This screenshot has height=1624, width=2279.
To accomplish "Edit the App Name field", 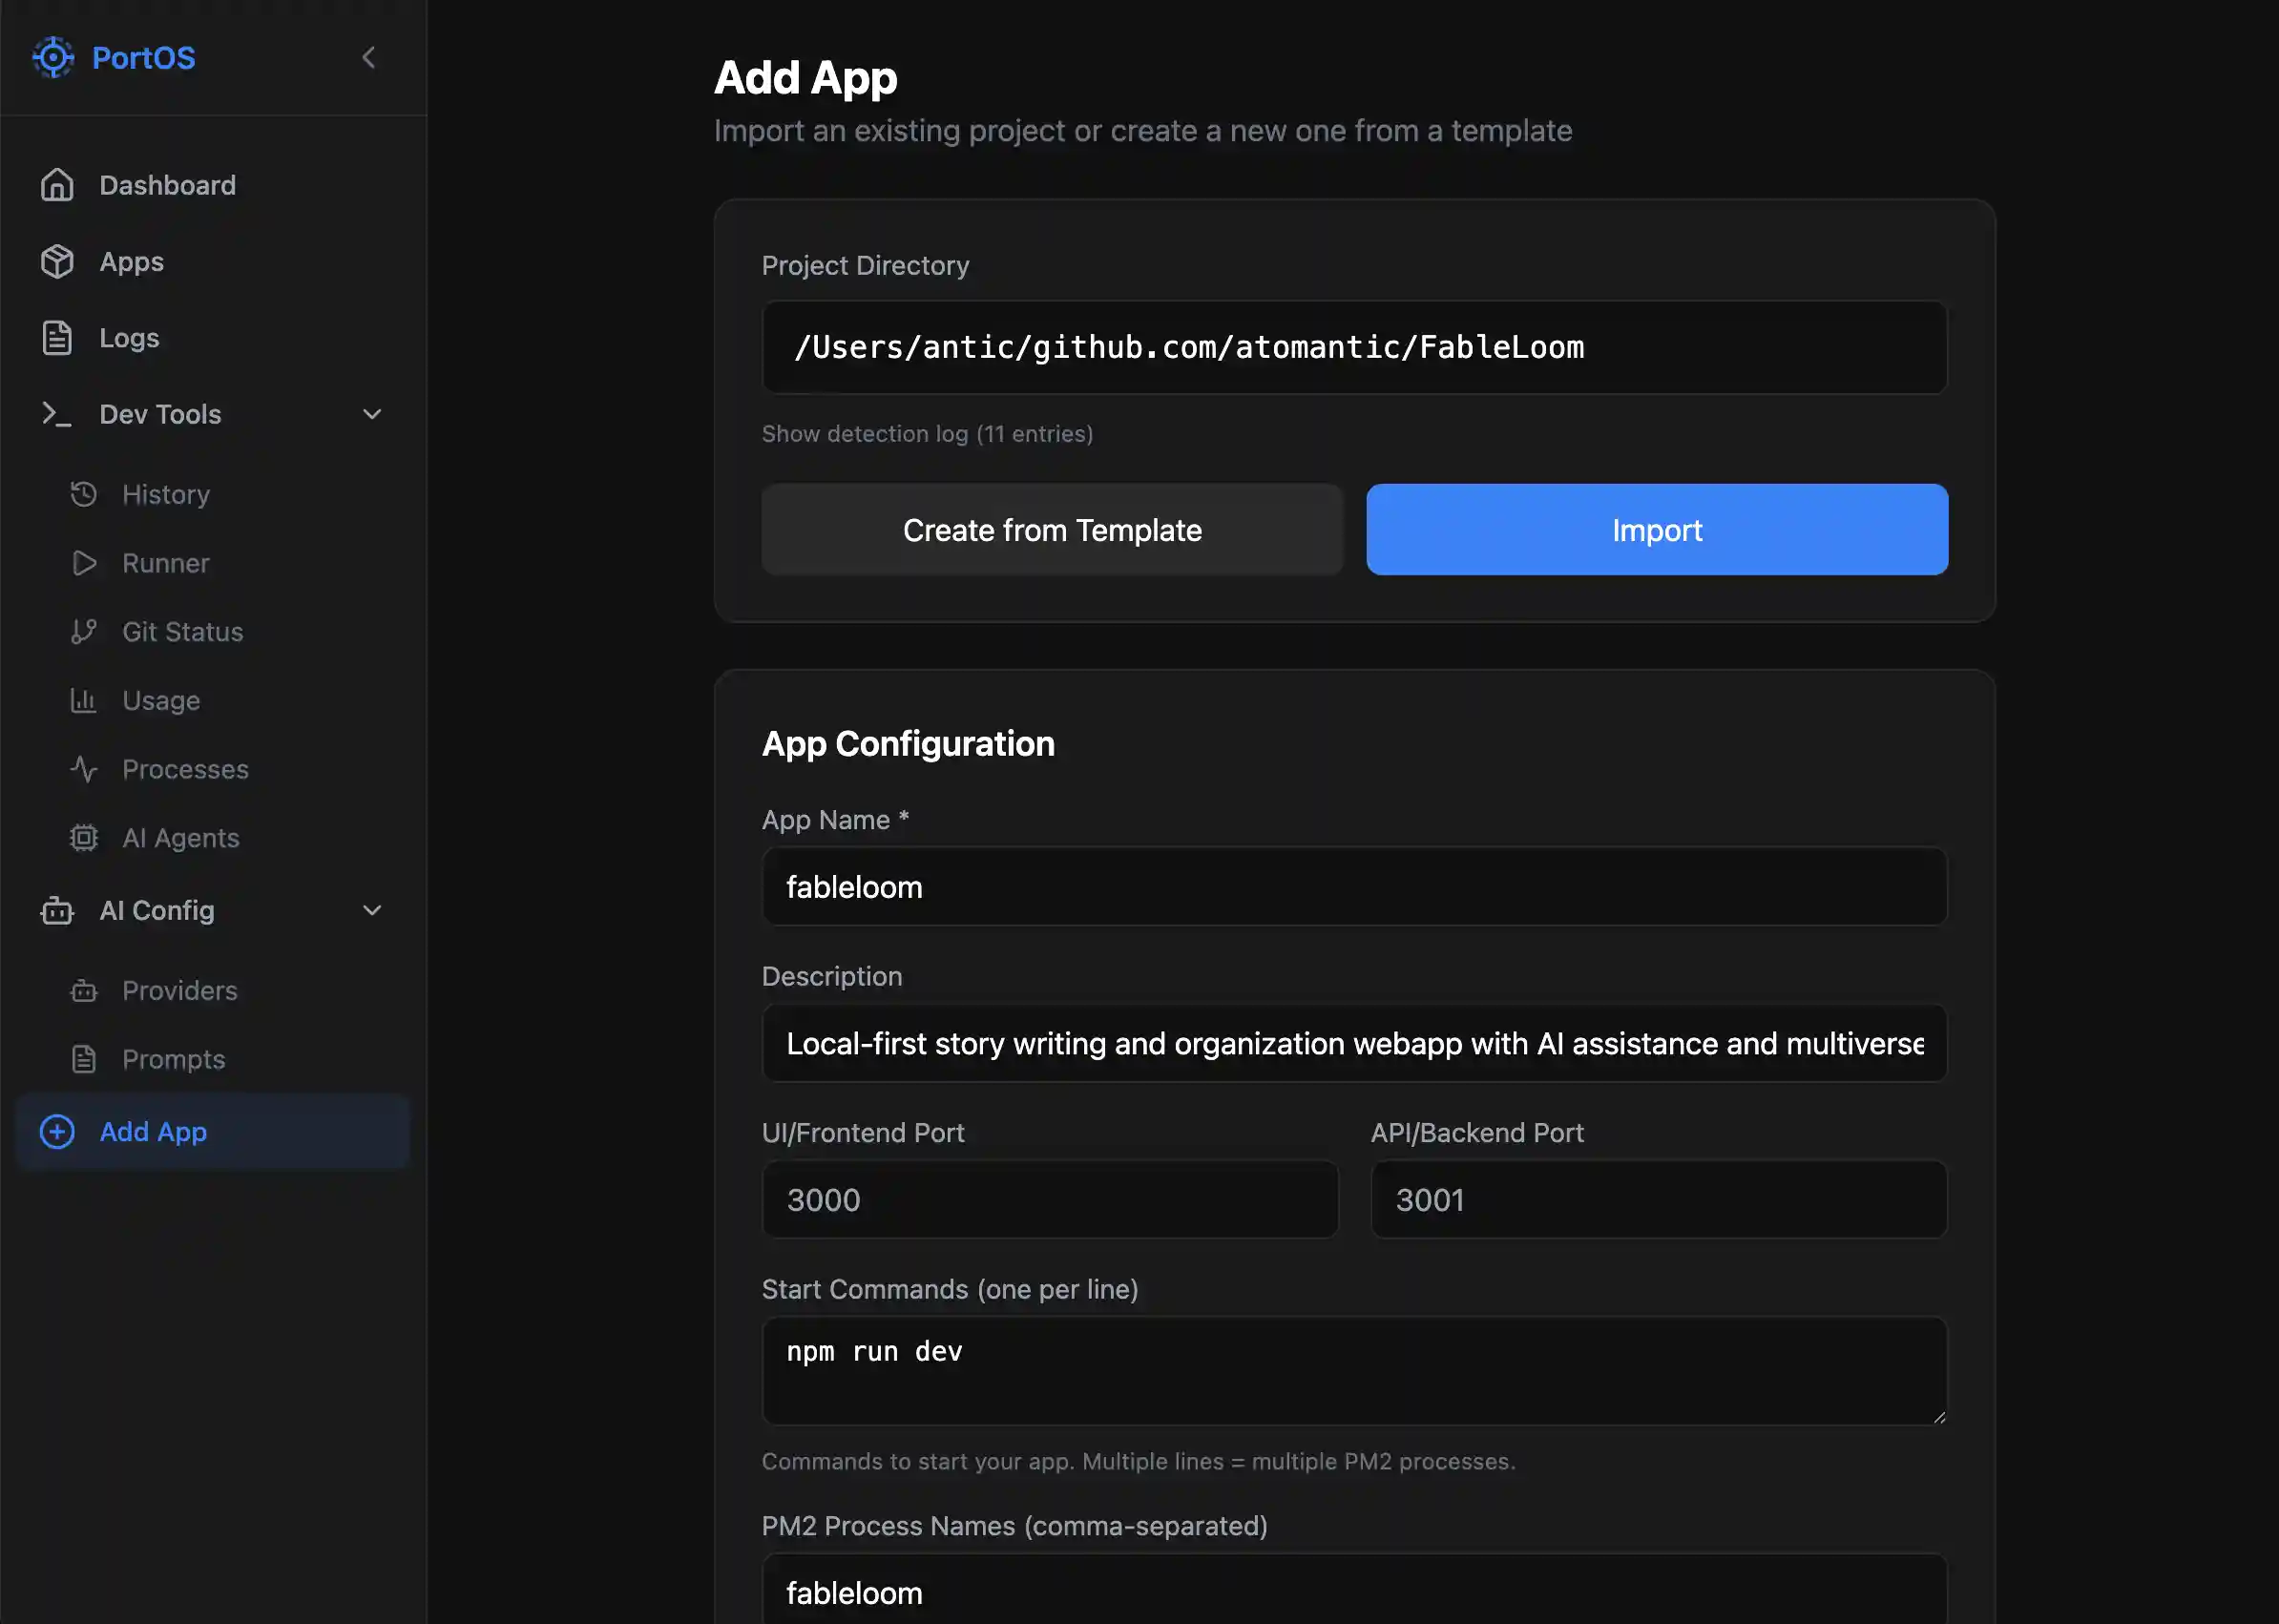I will click(1354, 887).
